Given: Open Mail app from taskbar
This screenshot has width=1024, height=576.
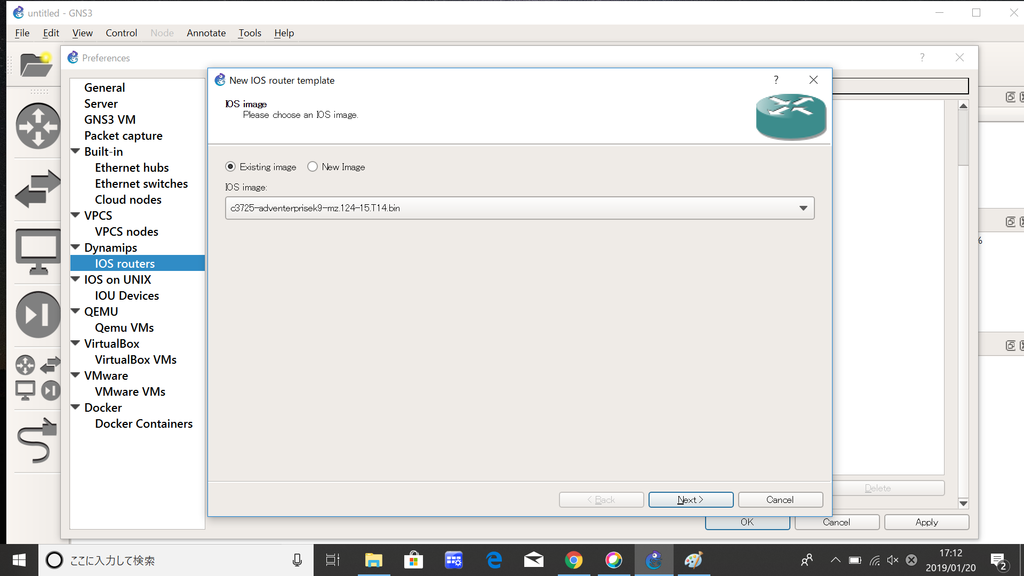Looking at the screenshot, I should pyautogui.click(x=534, y=560).
